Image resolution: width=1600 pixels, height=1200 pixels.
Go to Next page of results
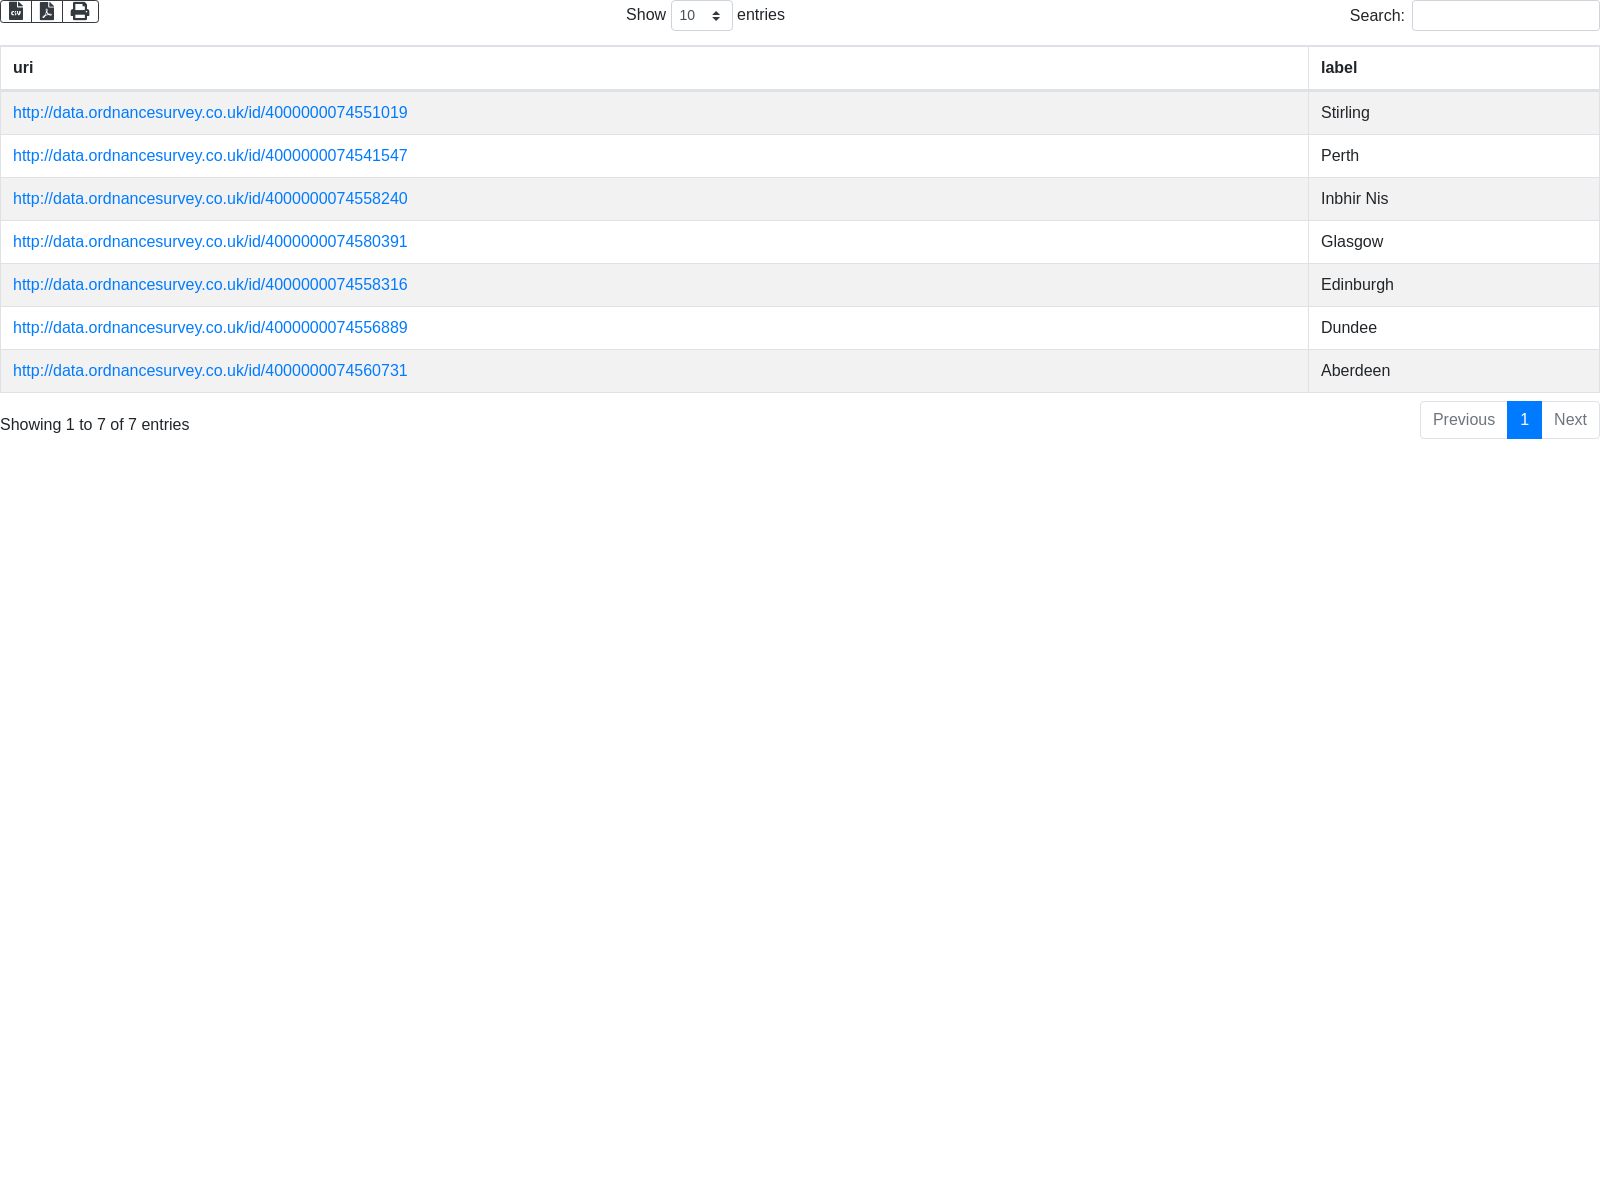point(1570,420)
